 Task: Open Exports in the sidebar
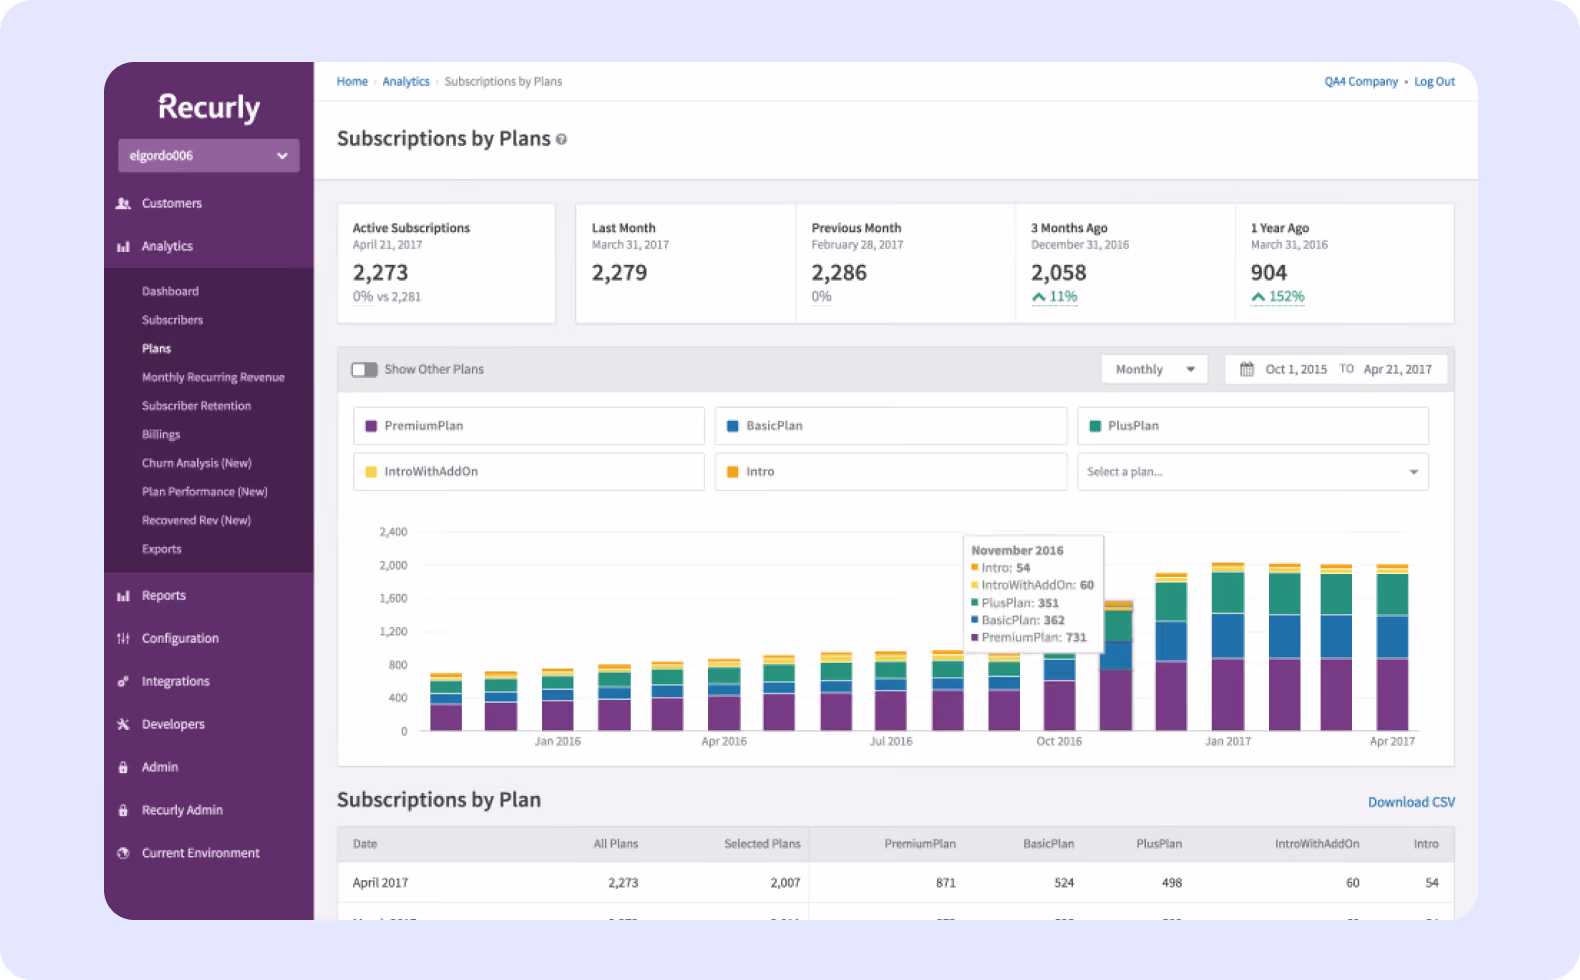[x=161, y=549]
